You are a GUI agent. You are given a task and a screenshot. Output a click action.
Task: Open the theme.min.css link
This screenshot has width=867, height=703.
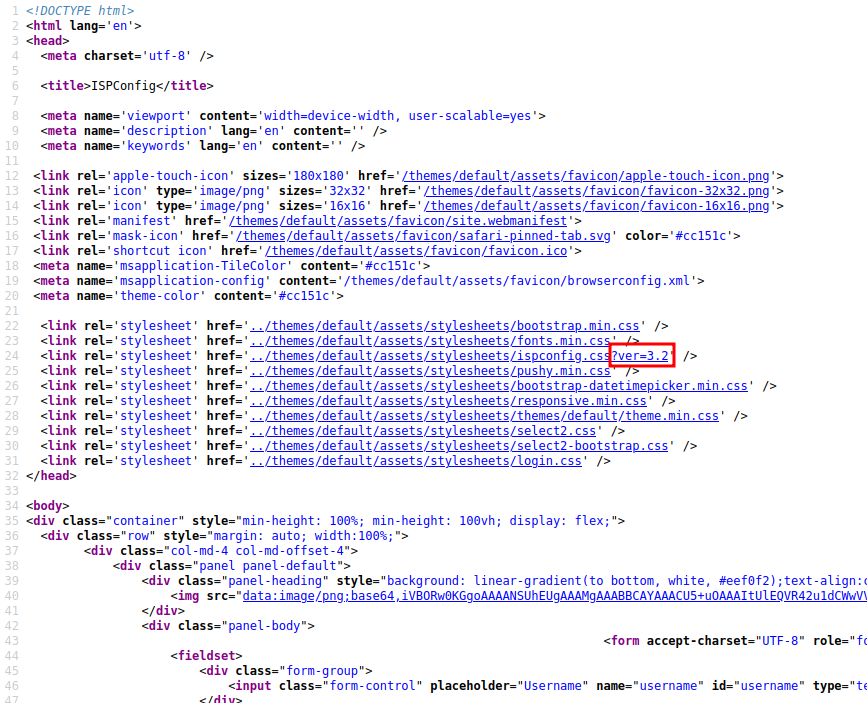pos(484,416)
